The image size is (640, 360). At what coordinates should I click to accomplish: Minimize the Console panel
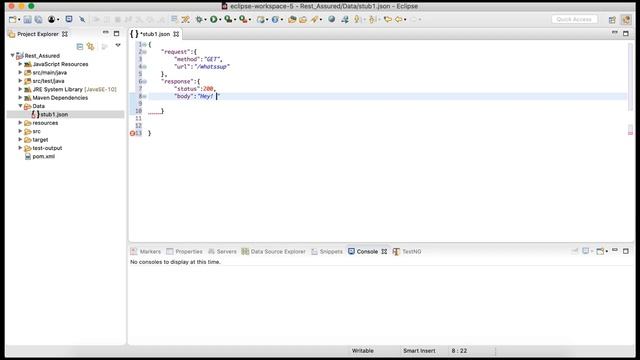615,250
